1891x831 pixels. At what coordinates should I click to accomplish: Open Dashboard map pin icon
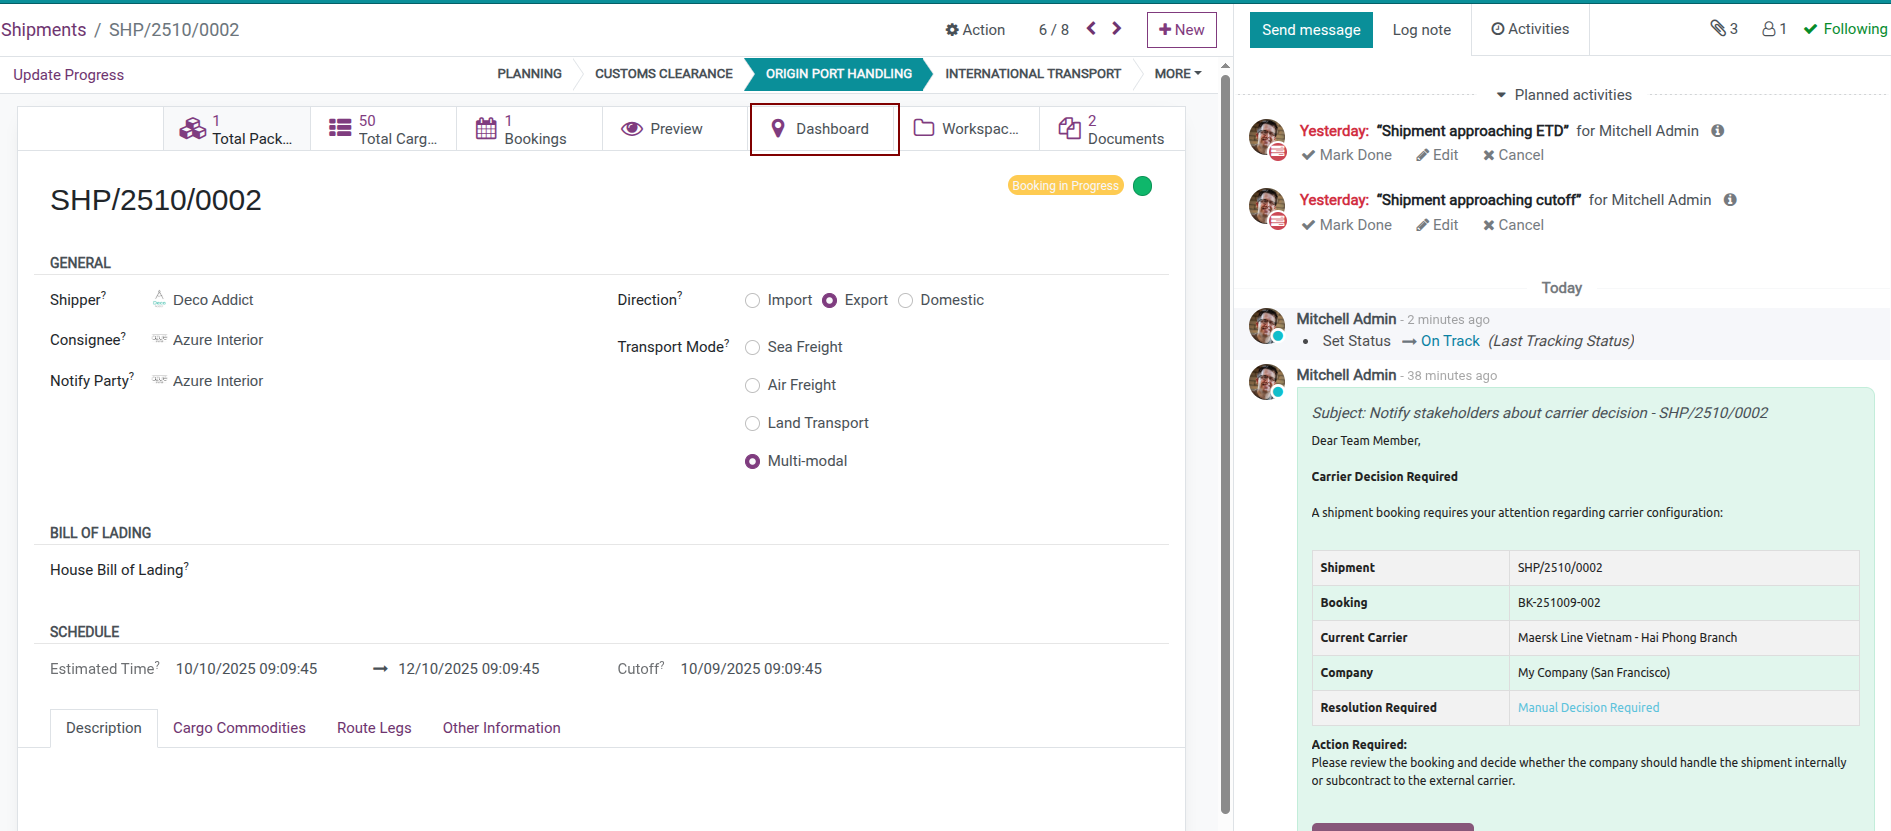point(778,129)
